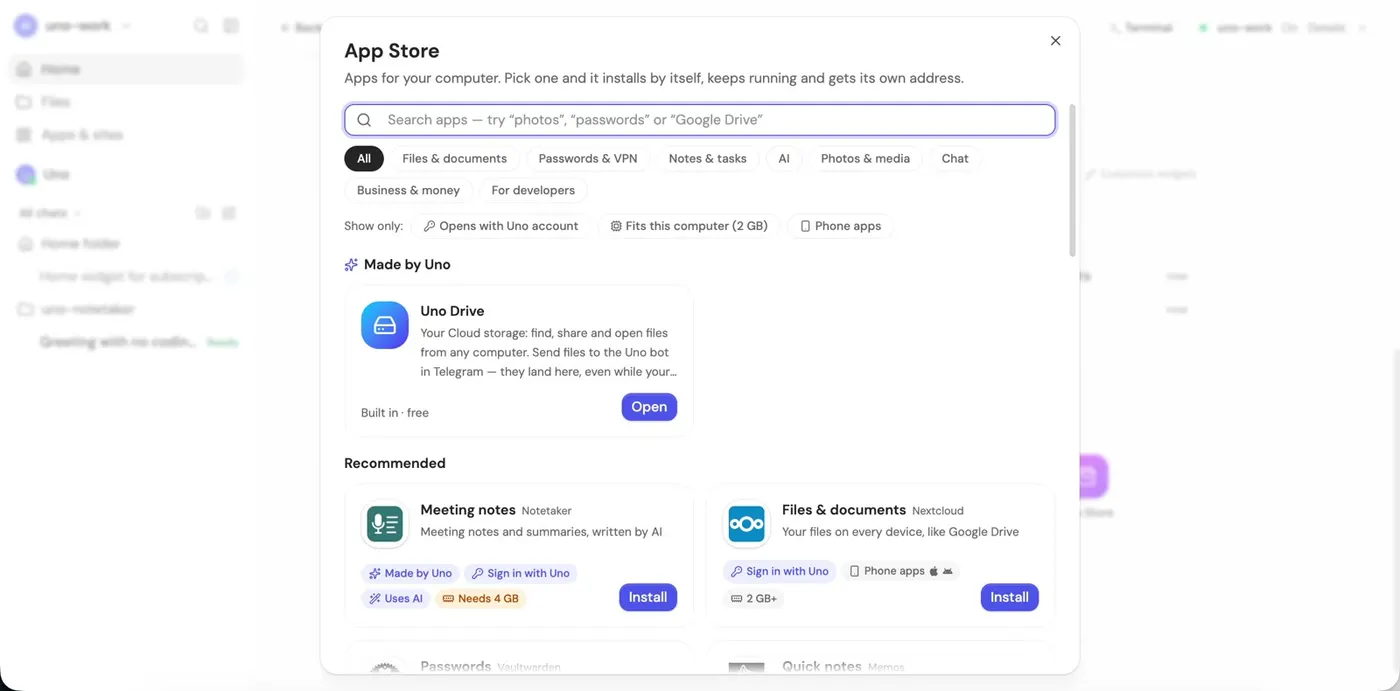
Task: Click the Uses AI tag
Action: click(396, 598)
